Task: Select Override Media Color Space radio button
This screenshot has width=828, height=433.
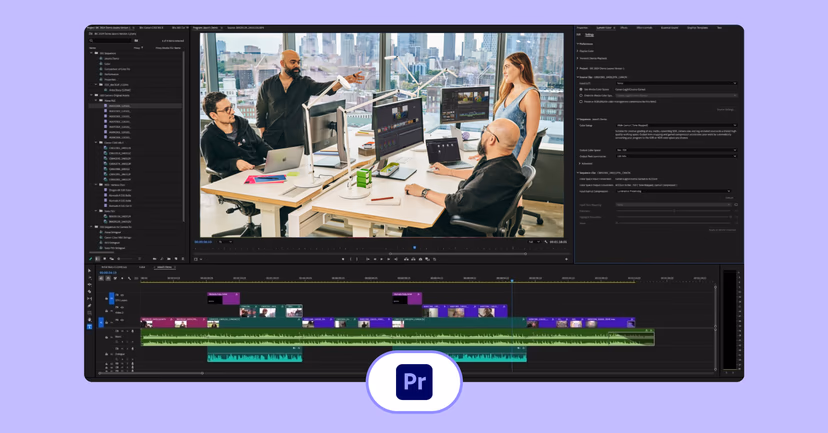Action: tap(581, 96)
